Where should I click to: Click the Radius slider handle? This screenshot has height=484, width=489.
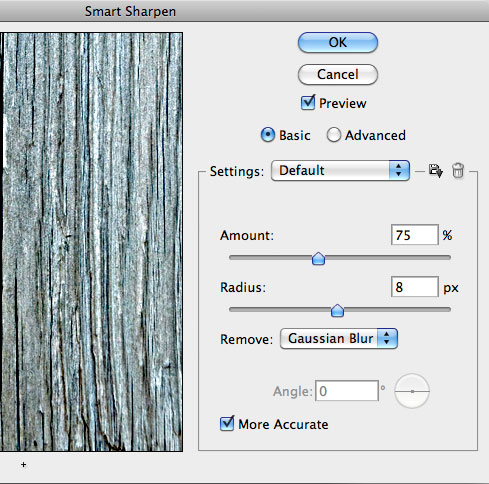point(337,310)
